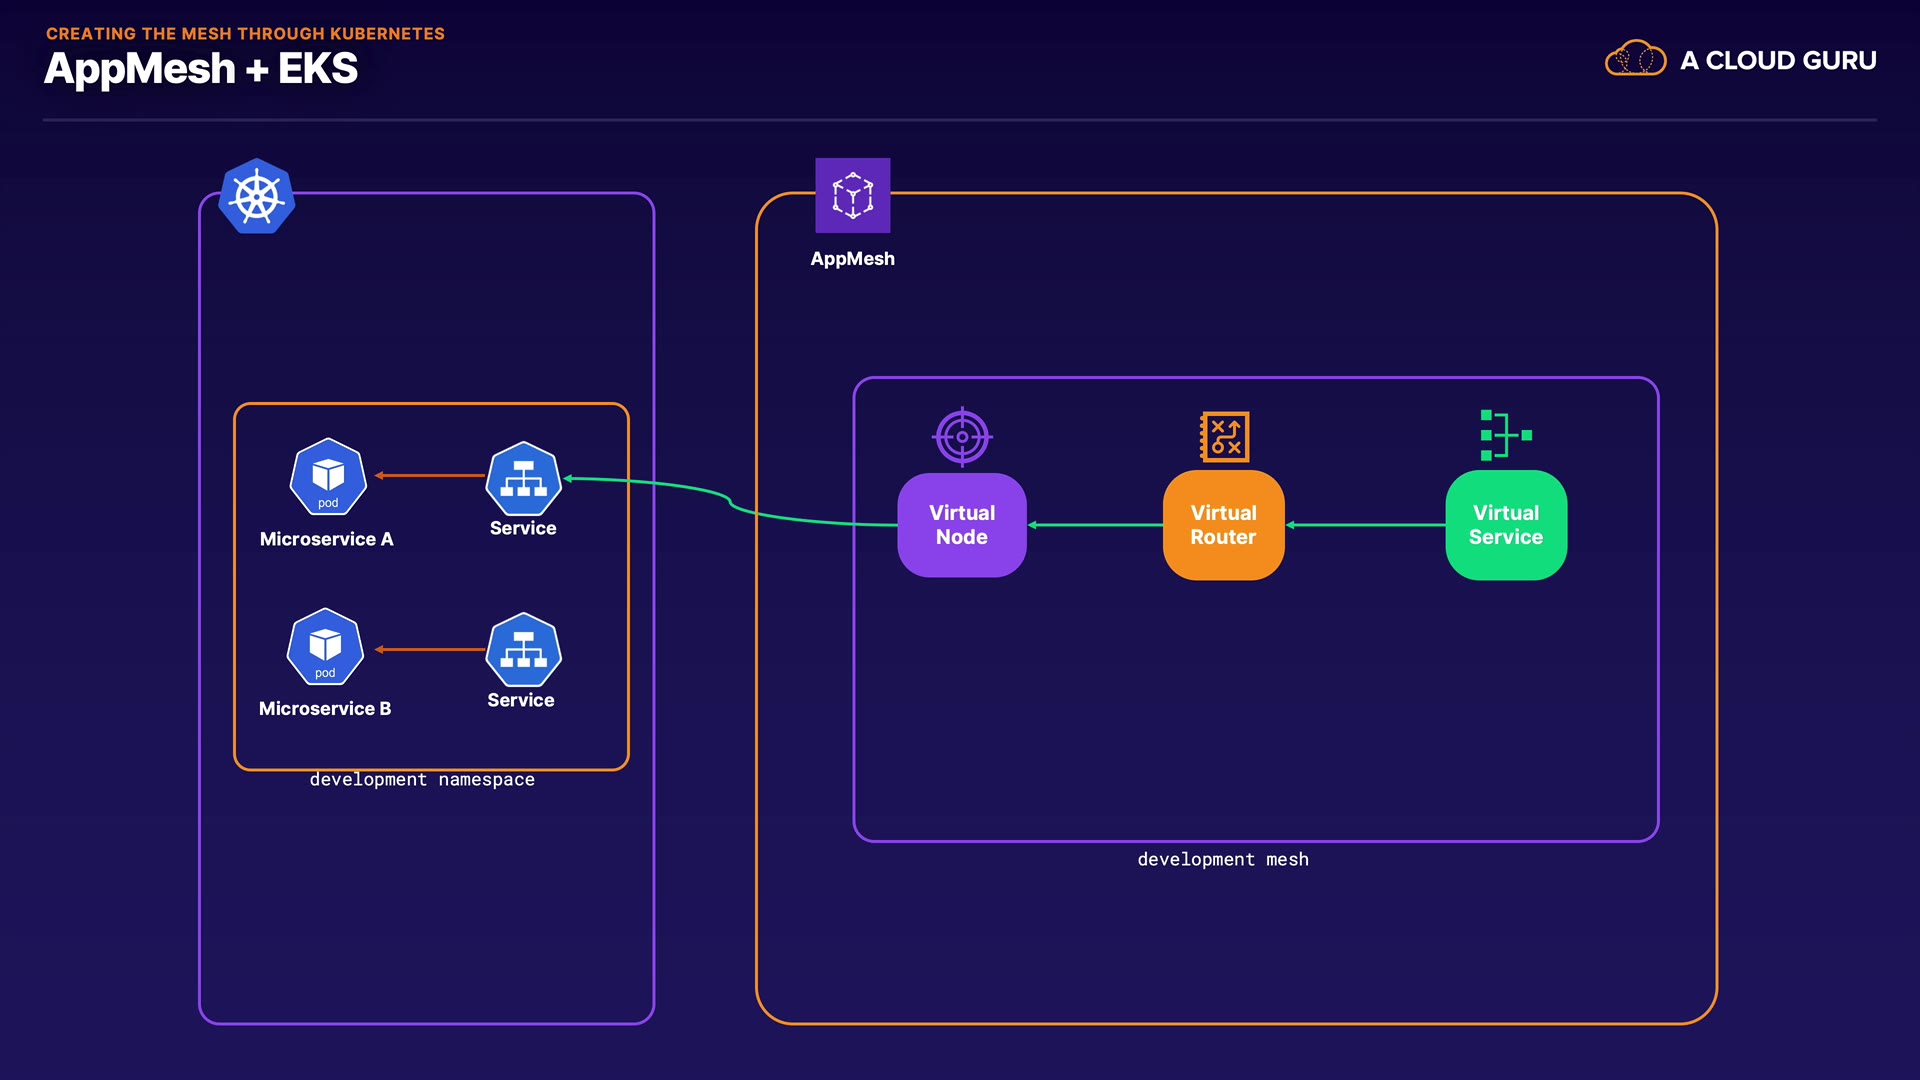The height and width of the screenshot is (1080, 1920).
Task: Click the Service icon beside Microservice A
Action: pyautogui.click(x=523, y=479)
